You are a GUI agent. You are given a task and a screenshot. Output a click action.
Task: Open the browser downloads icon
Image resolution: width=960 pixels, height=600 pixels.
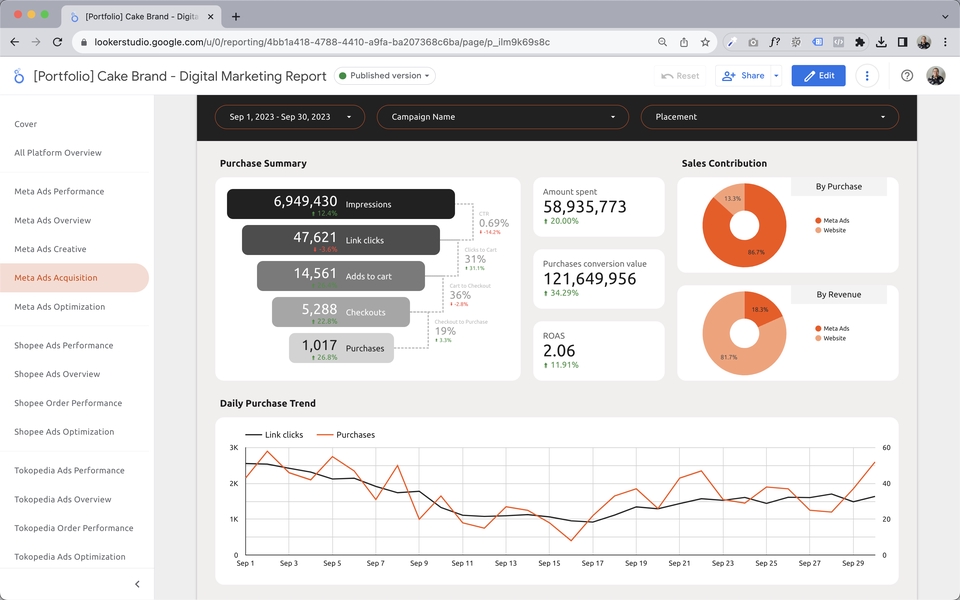(881, 42)
